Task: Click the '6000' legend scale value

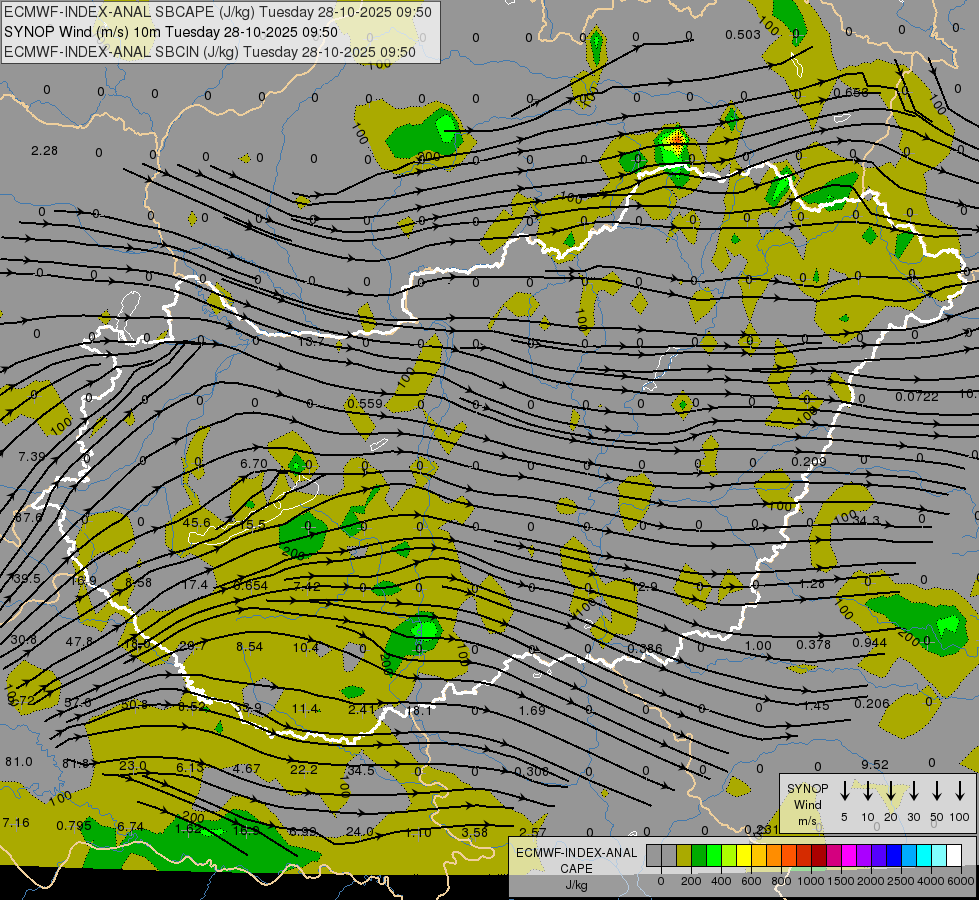Action: [962, 881]
